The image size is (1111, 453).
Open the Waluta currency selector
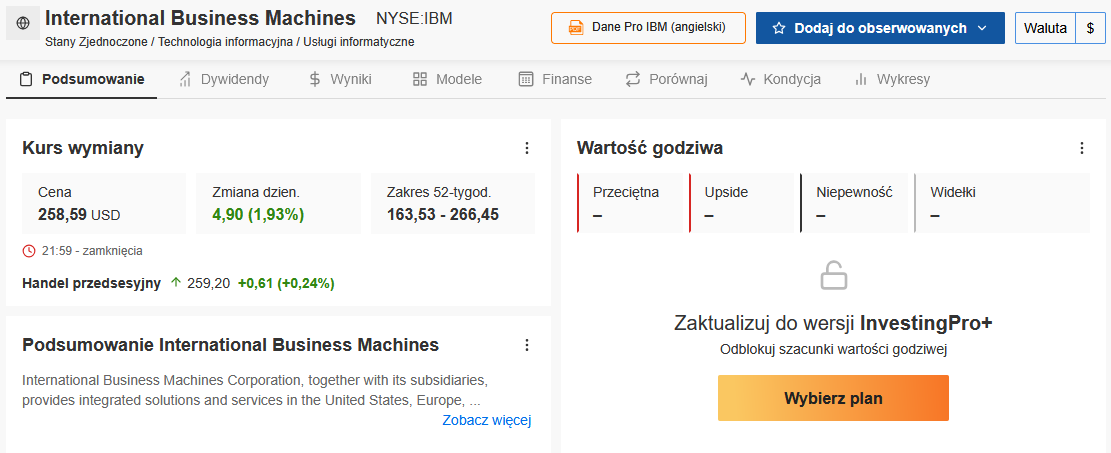coord(1045,28)
